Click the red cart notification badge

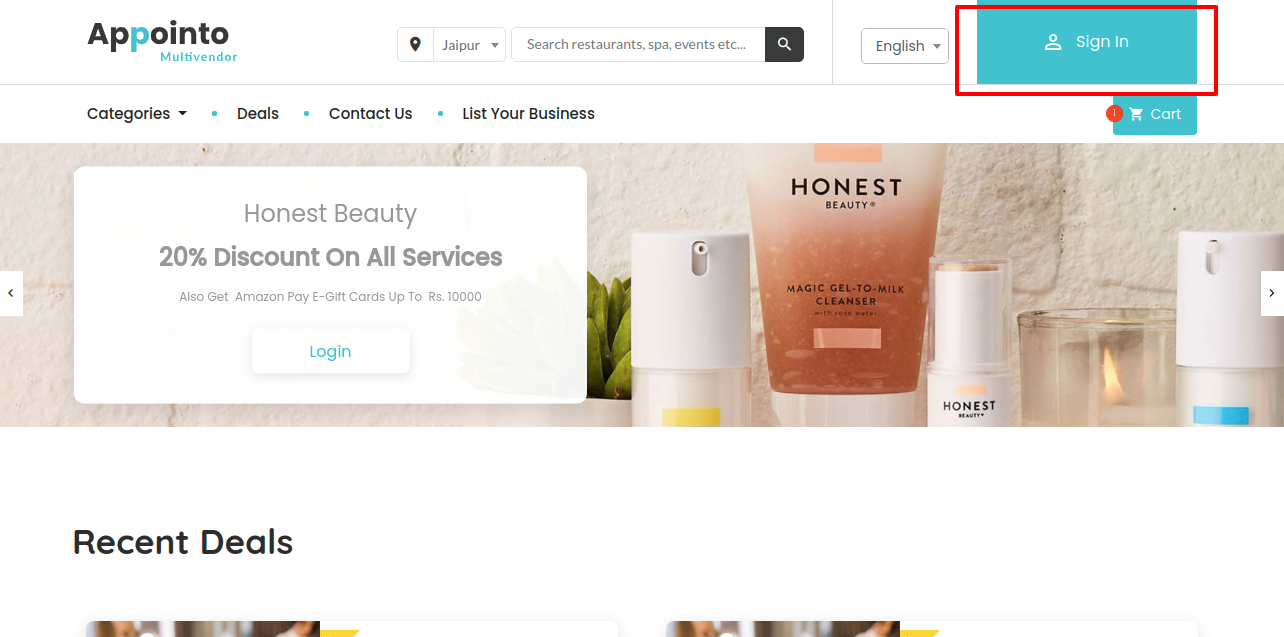tap(1114, 113)
